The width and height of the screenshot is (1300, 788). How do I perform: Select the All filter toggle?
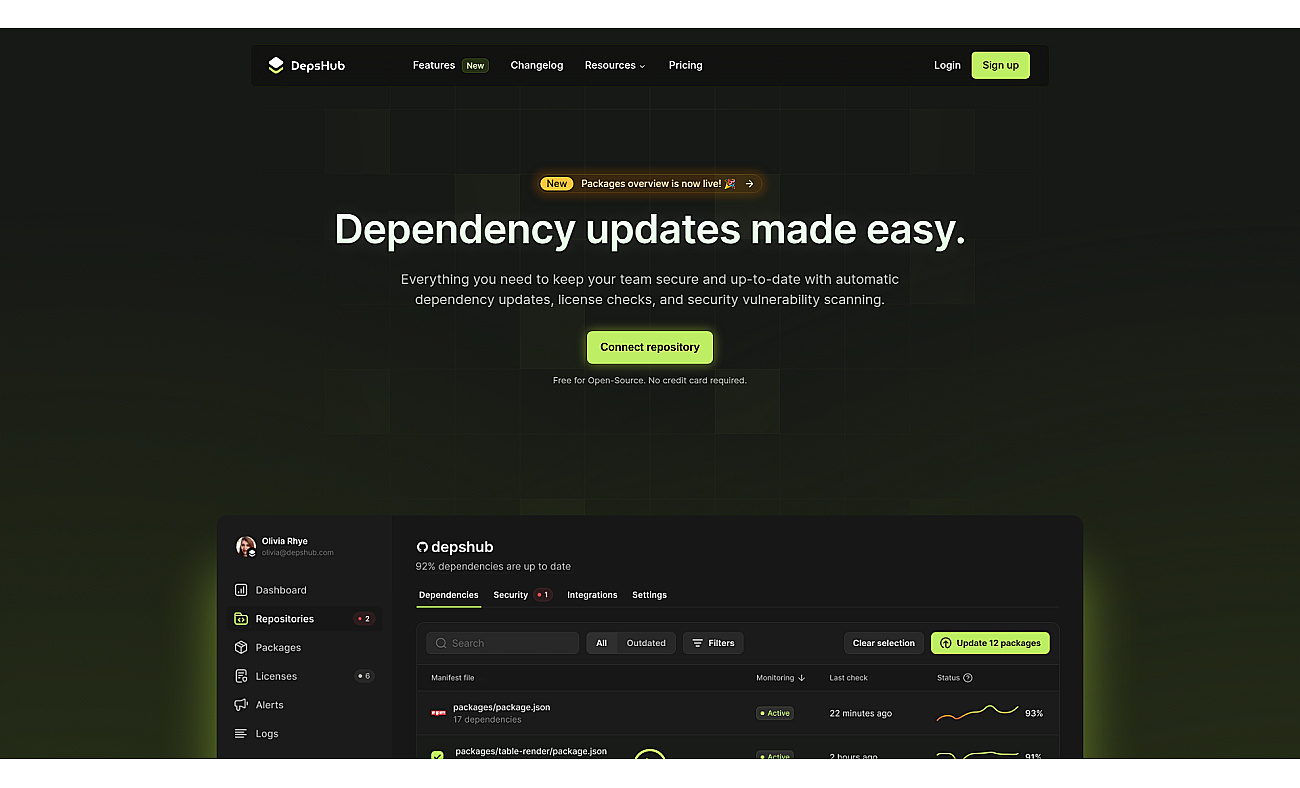pos(602,643)
